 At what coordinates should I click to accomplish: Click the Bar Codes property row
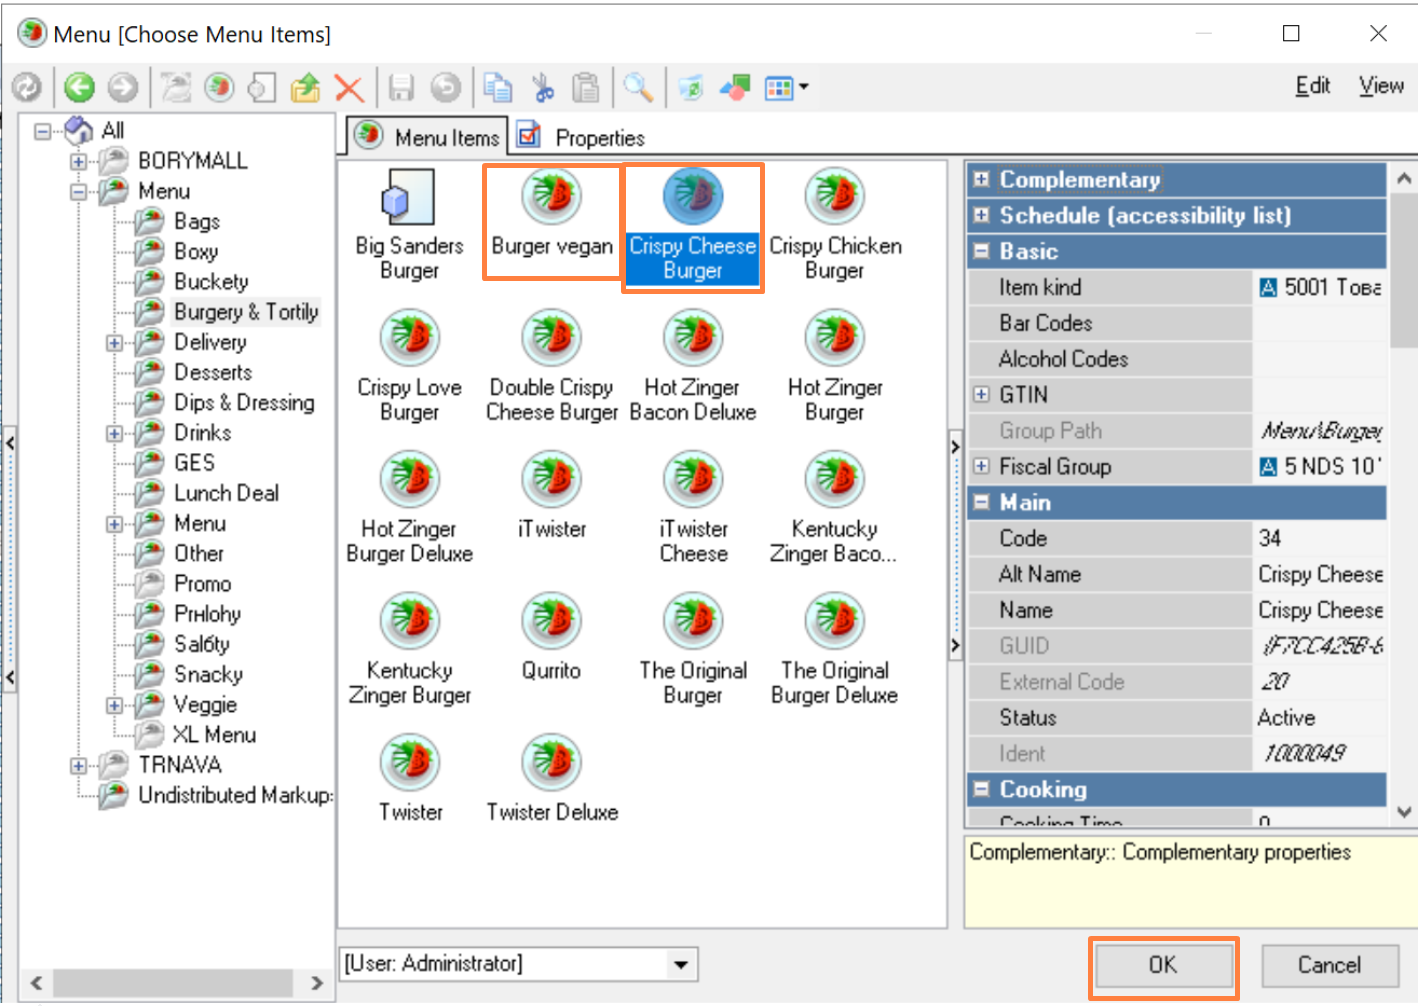[x=1178, y=324]
